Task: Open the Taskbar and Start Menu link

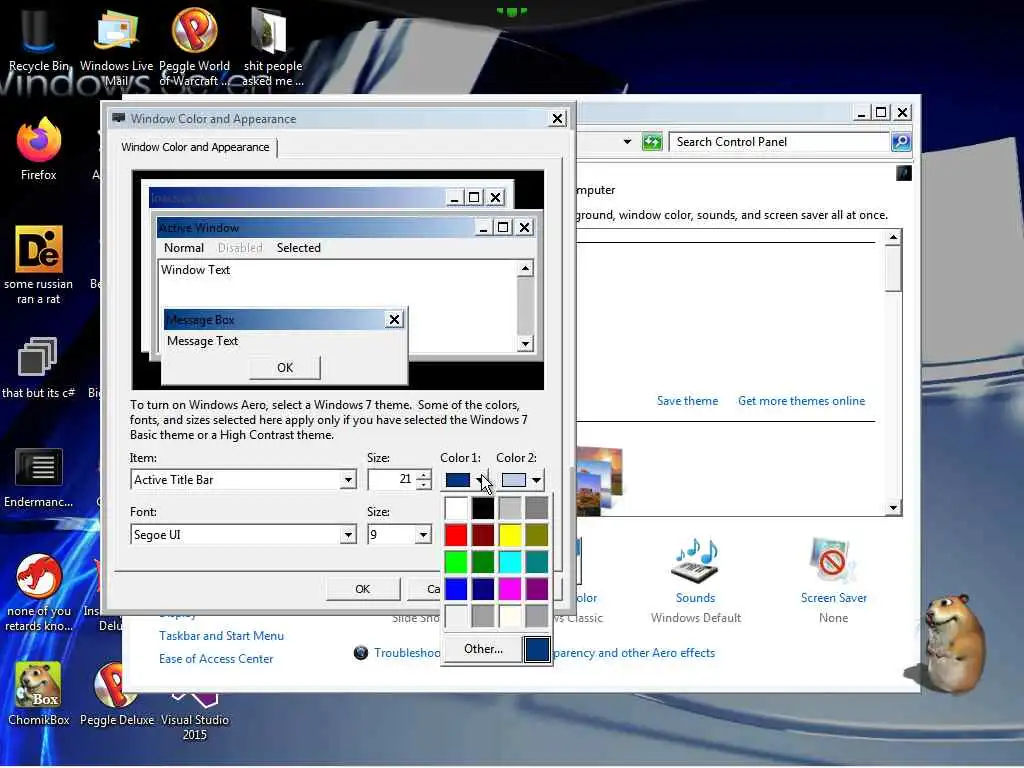Action: tap(221, 635)
